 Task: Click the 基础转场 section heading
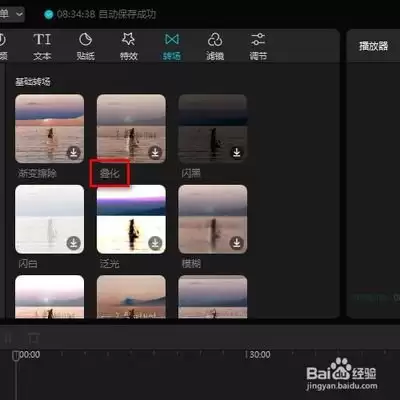pyautogui.click(x=33, y=82)
